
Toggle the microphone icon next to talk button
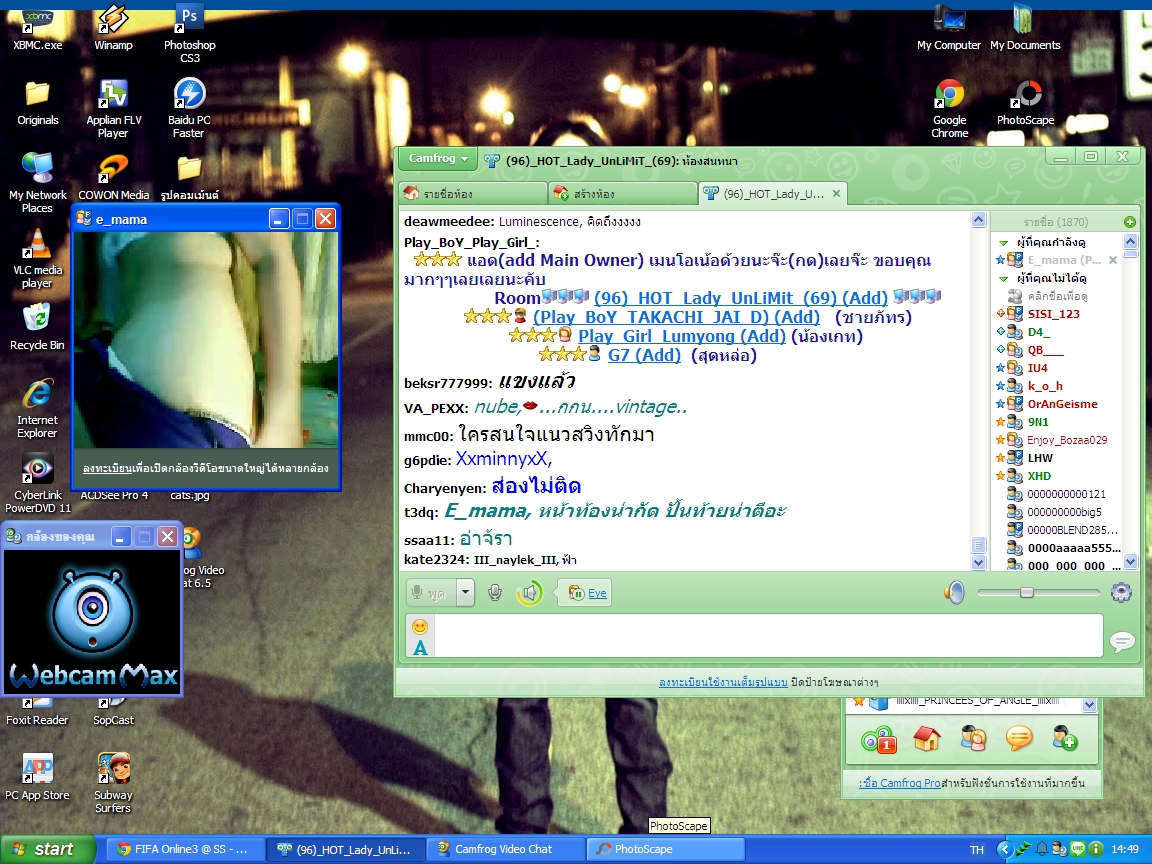coord(495,592)
